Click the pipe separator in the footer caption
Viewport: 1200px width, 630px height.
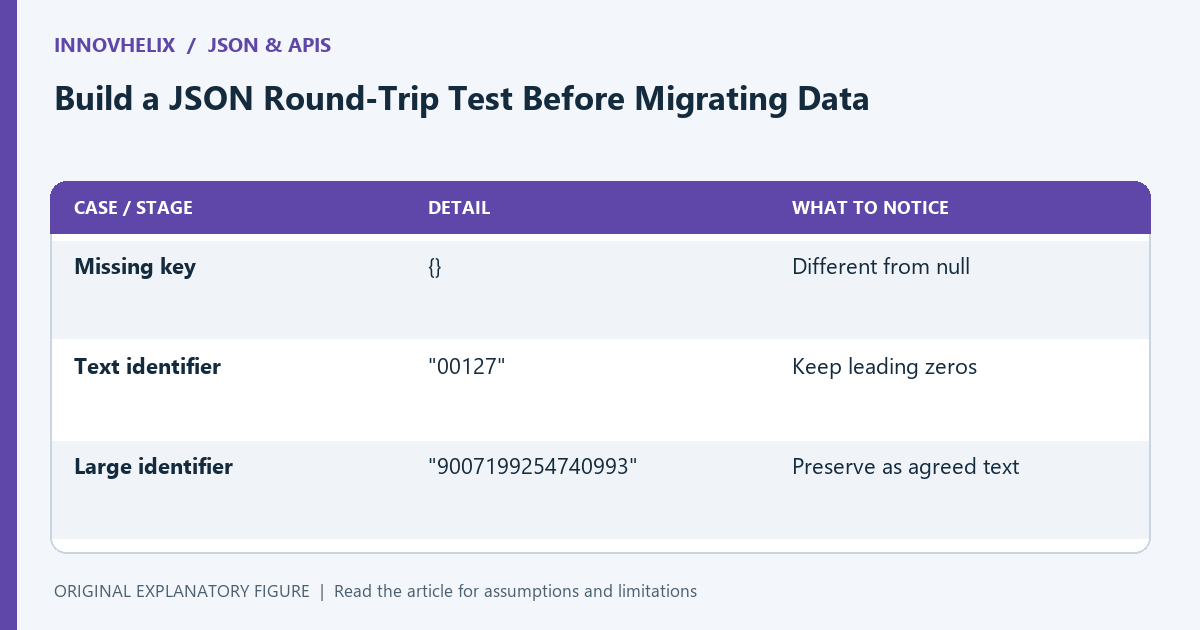(322, 591)
